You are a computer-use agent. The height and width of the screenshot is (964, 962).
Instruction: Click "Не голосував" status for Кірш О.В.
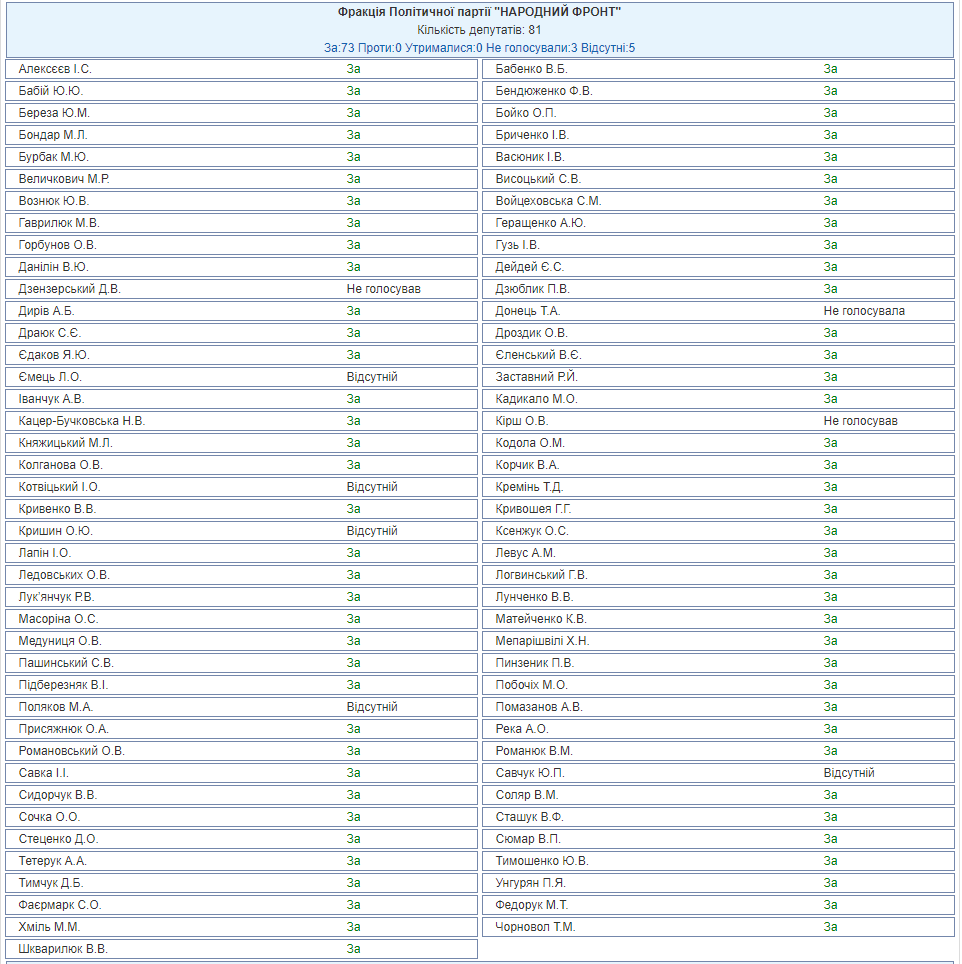860,421
